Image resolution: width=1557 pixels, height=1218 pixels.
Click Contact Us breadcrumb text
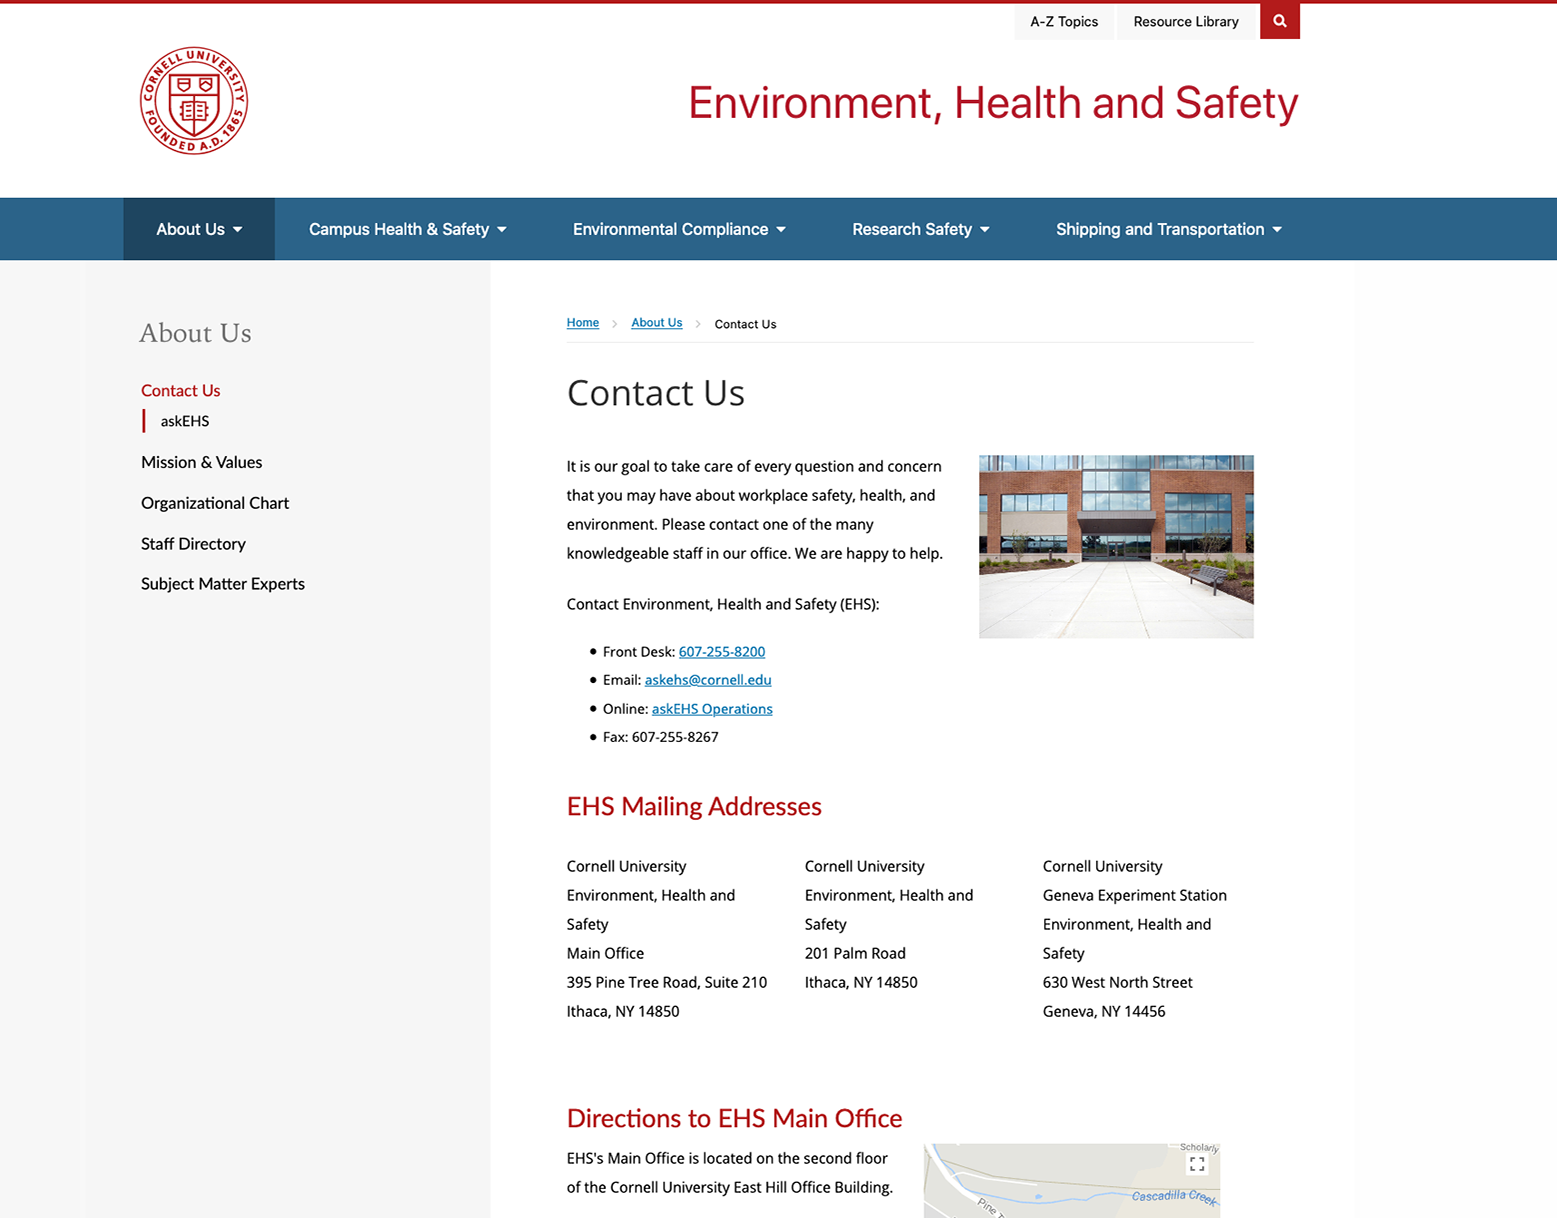point(745,324)
